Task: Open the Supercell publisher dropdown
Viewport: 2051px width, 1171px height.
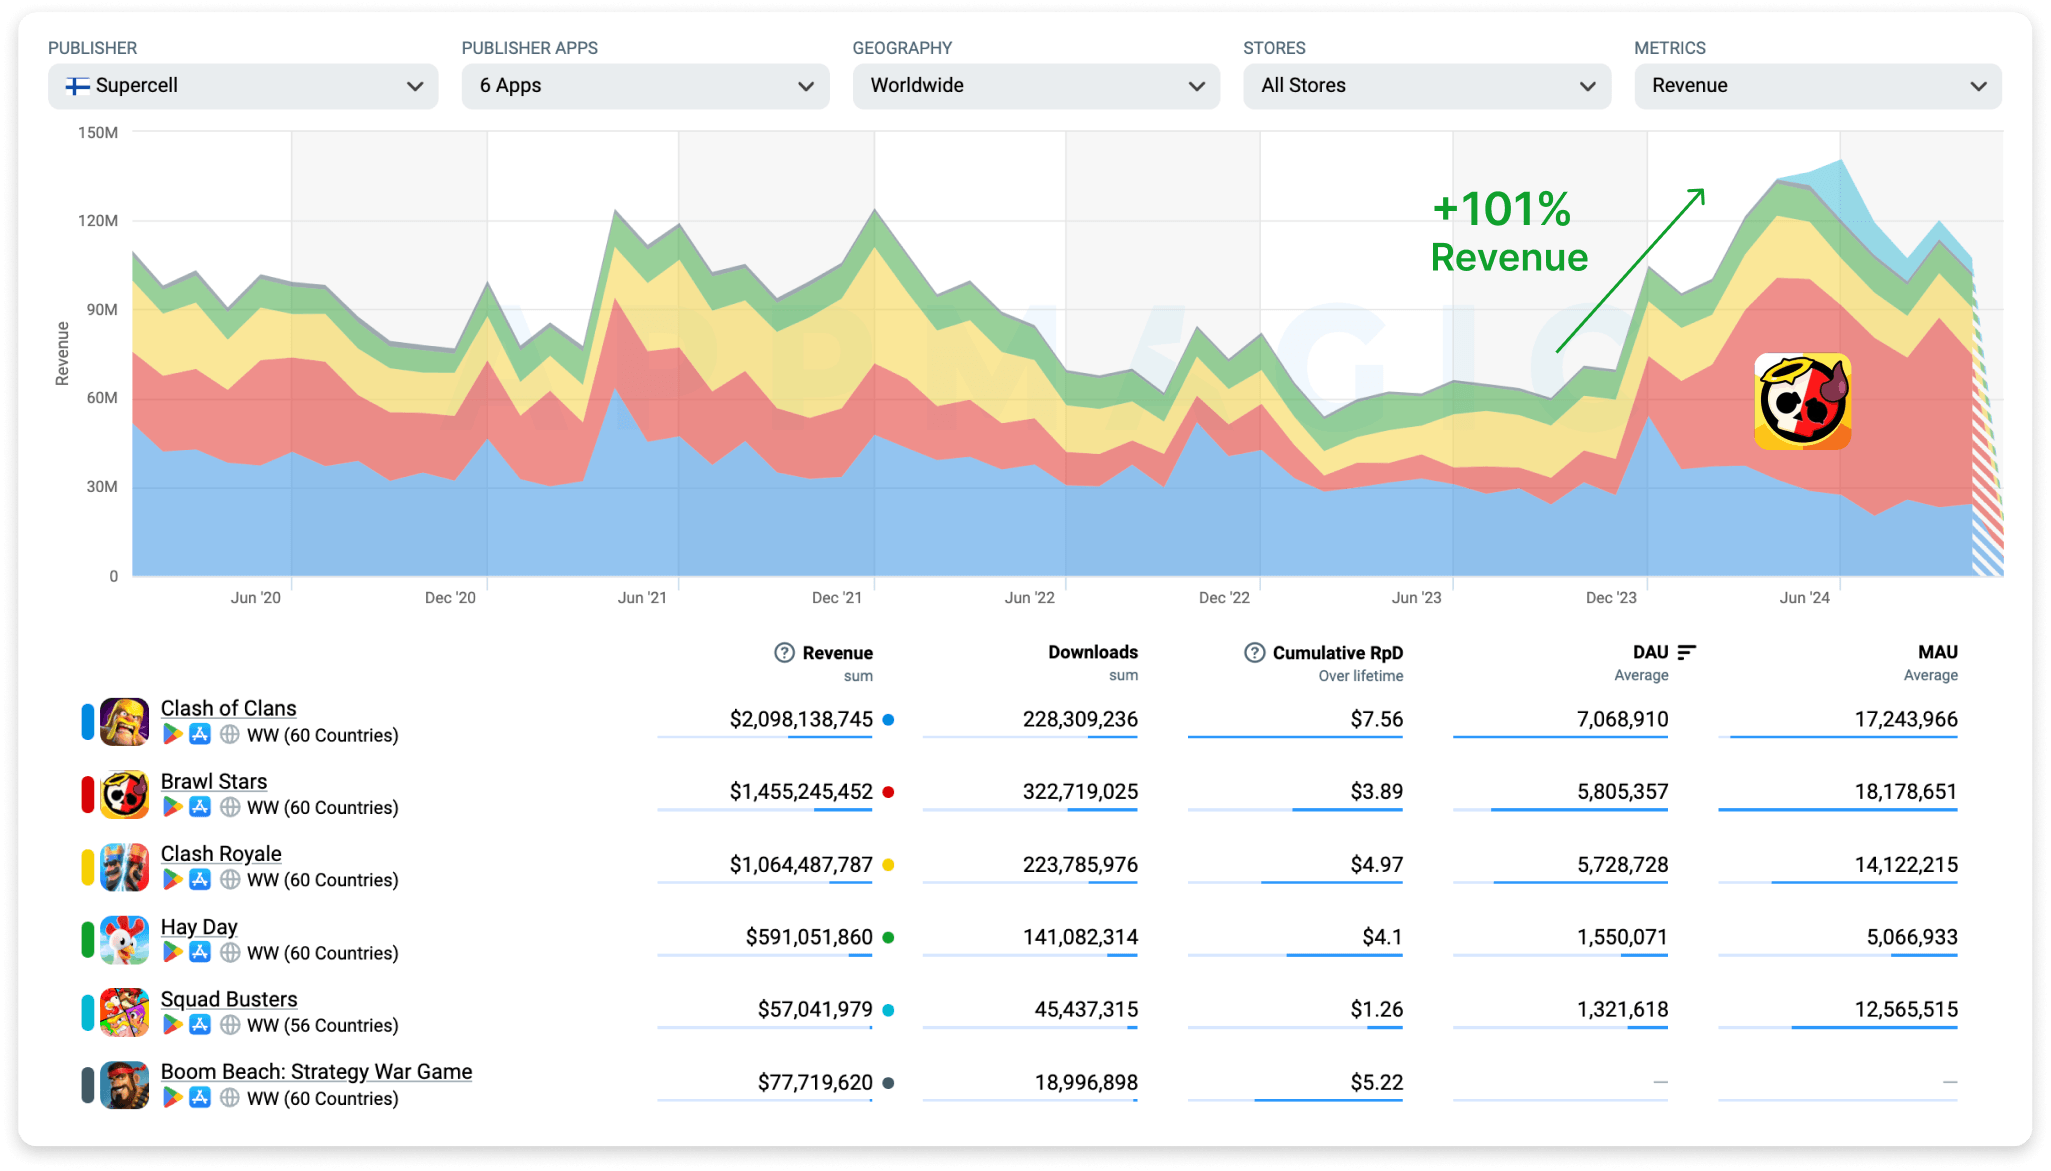Action: (x=243, y=86)
